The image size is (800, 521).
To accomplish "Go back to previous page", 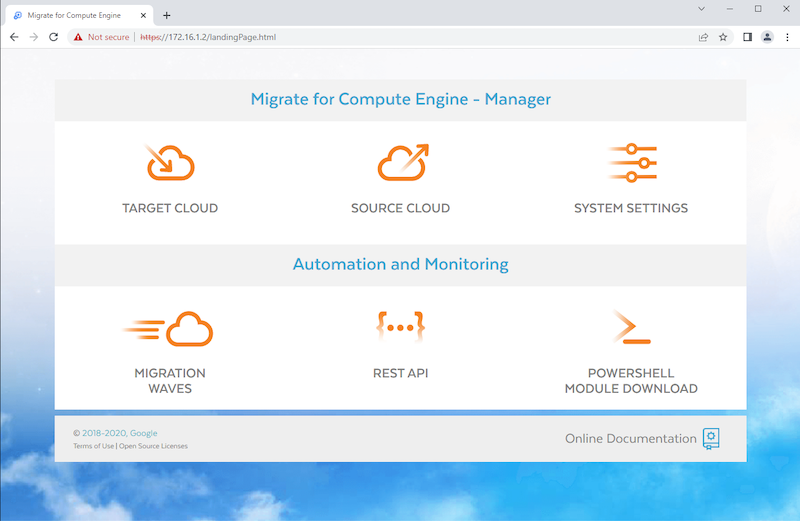I will [x=14, y=37].
